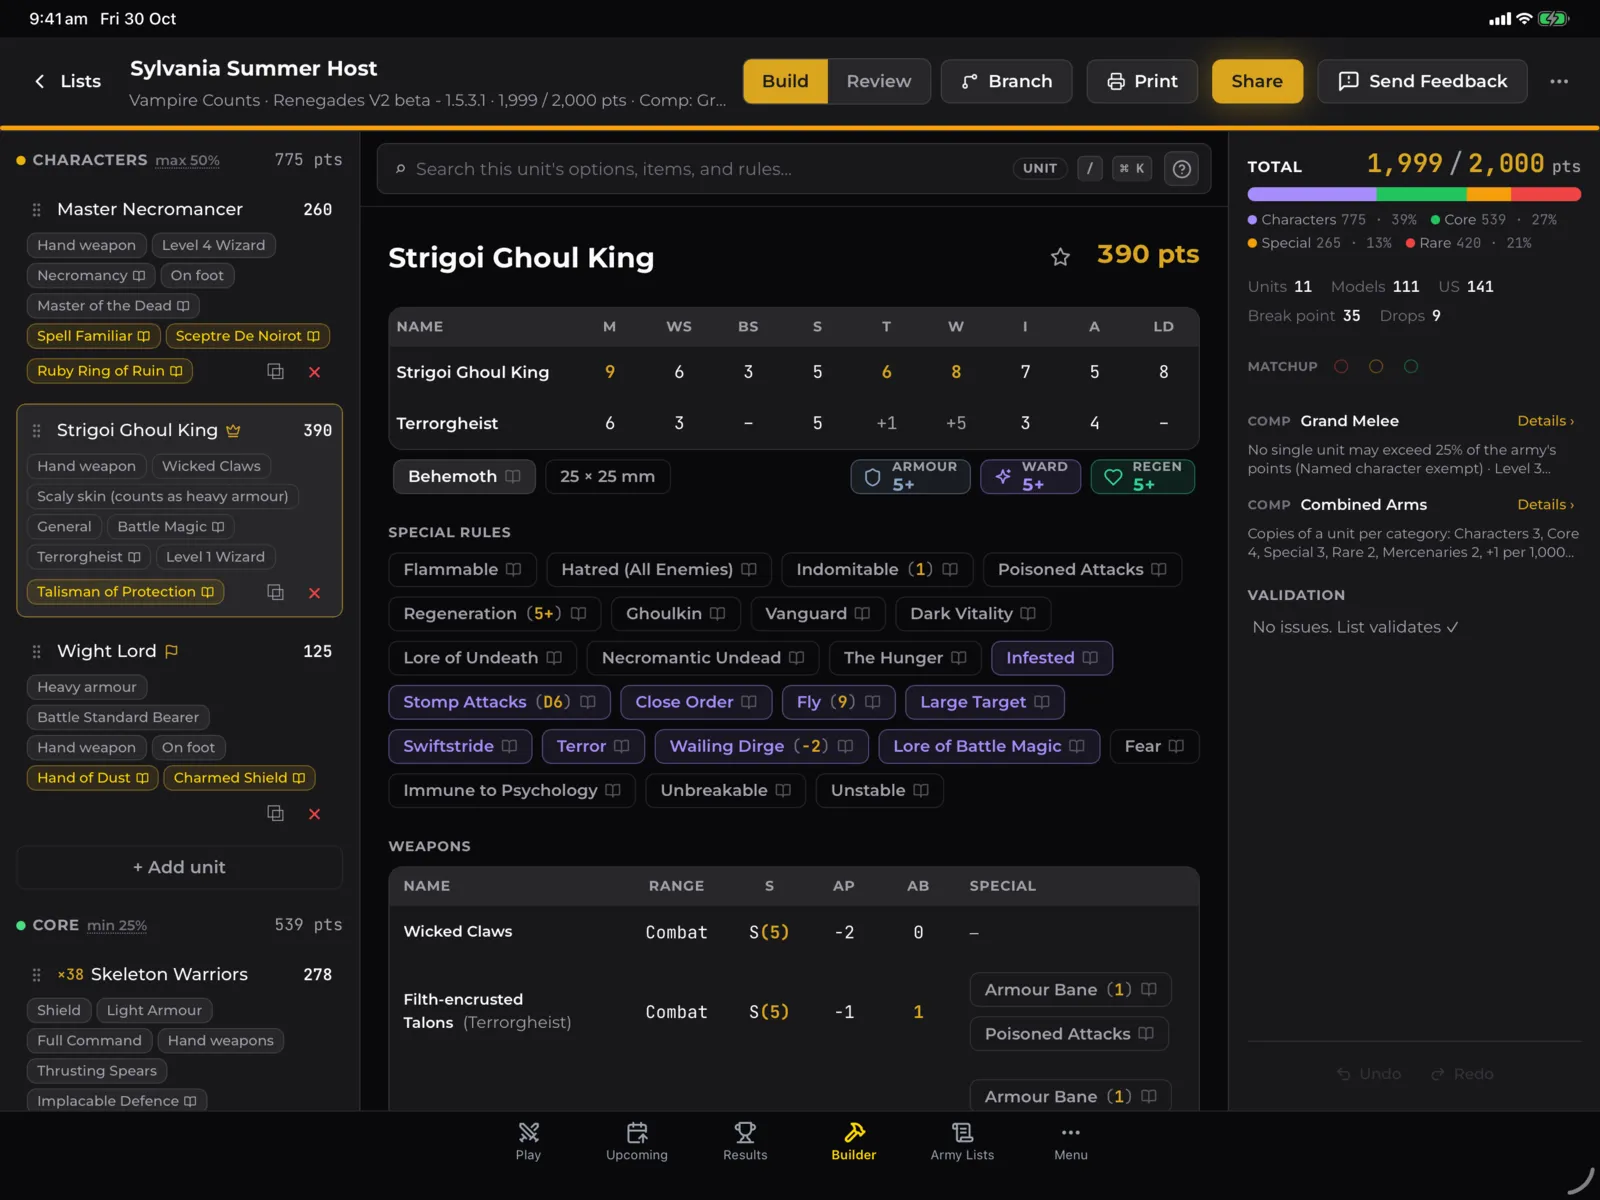Delete the Master Necromancer with red X
Viewport: 1600px width, 1200px height.
point(314,371)
